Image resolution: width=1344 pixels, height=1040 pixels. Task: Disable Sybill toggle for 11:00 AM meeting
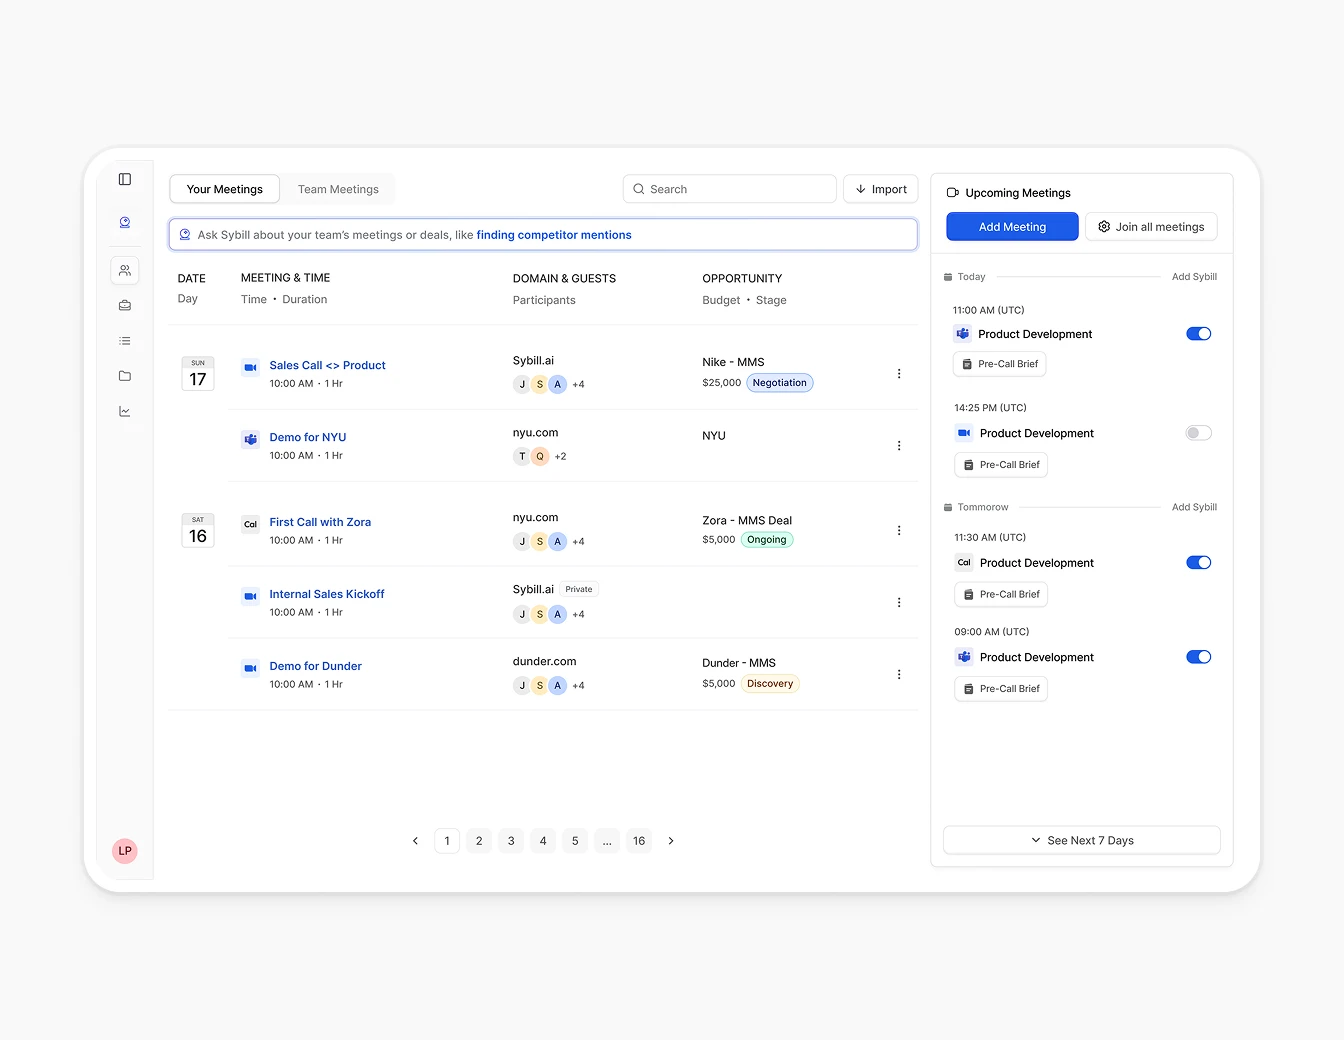pyautogui.click(x=1198, y=334)
